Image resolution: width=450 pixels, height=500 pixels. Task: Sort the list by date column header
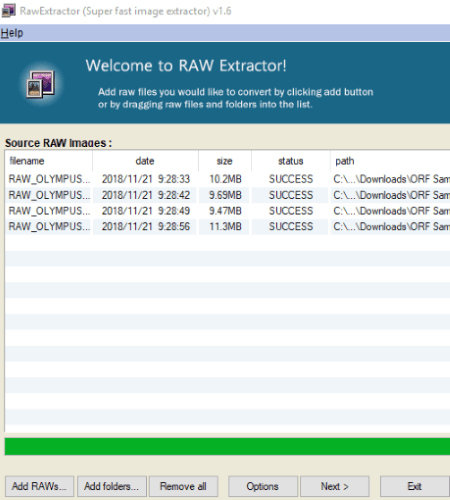(145, 161)
